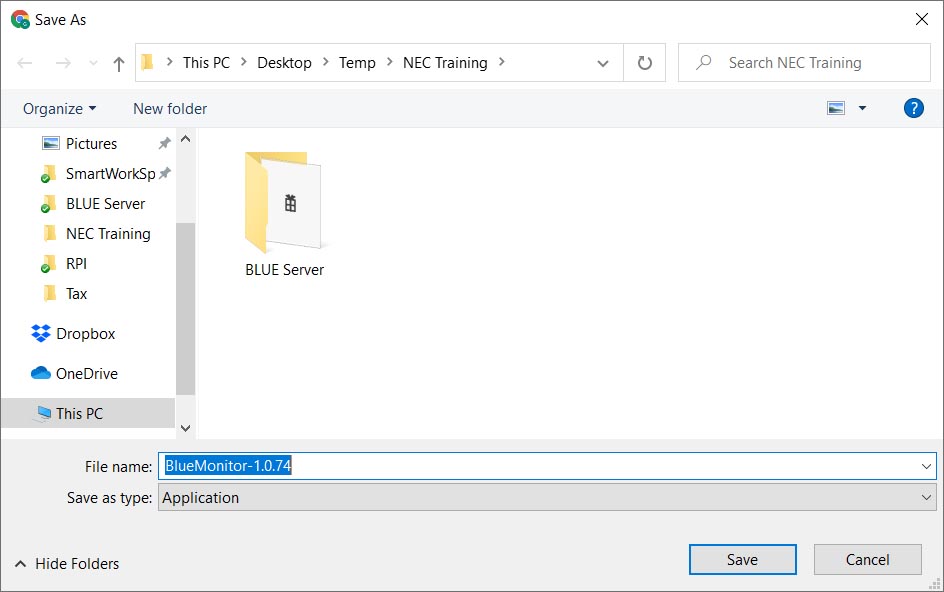Open Help with the question mark

pos(913,108)
